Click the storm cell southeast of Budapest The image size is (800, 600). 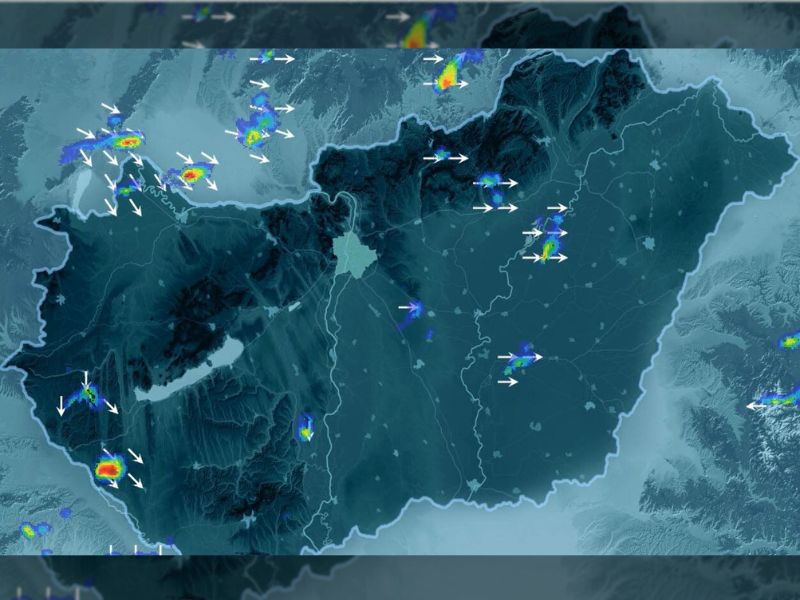coord(412,311)
